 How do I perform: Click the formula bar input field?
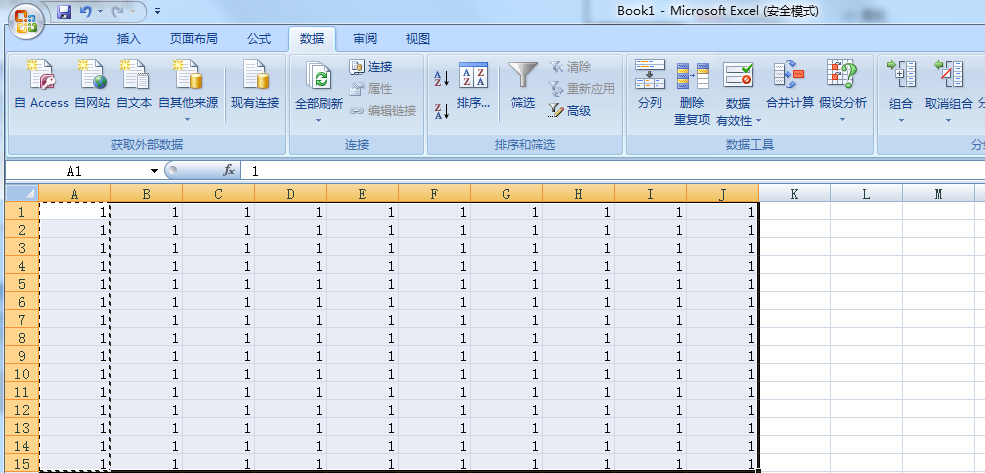pos(600,171)
